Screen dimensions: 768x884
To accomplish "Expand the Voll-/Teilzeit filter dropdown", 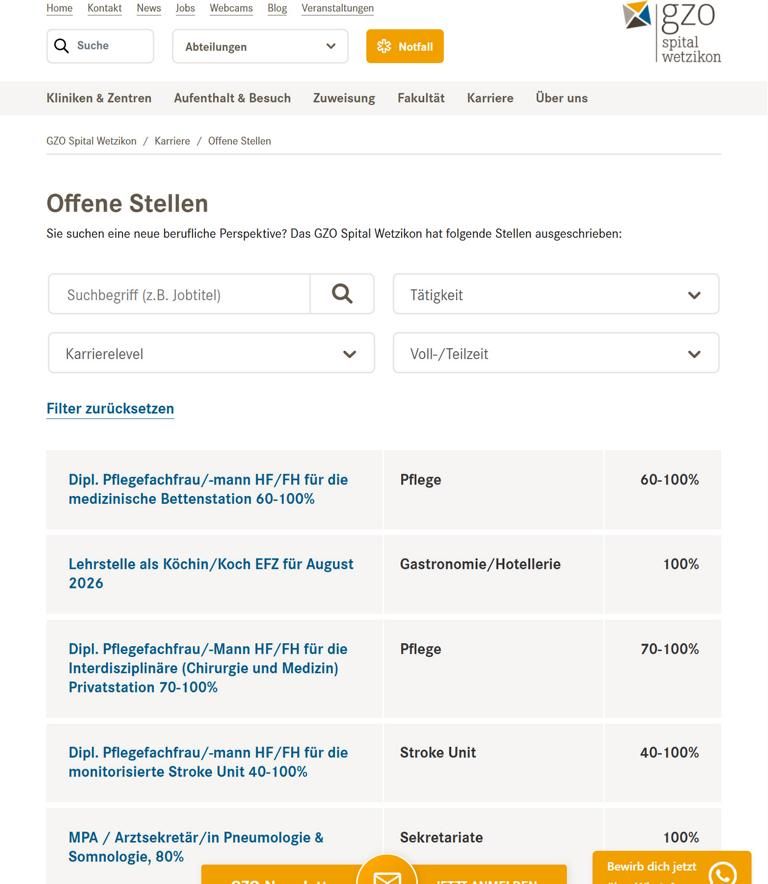I will pos(555,353).
